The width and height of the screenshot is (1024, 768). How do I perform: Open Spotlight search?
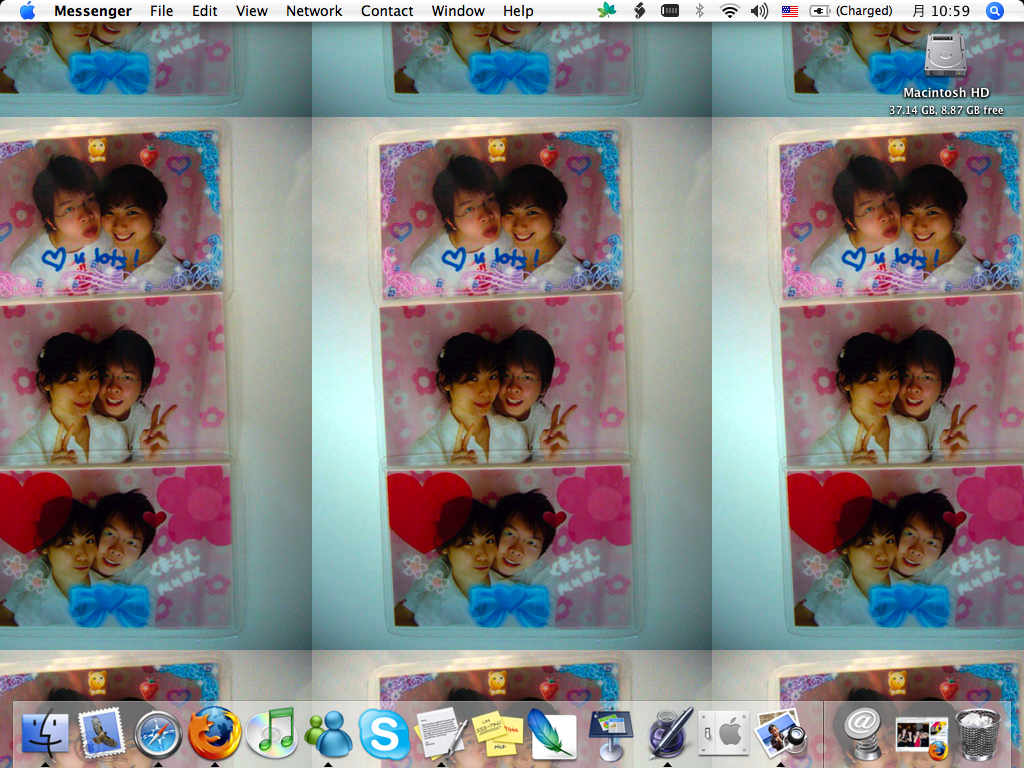tap(994, 10)
